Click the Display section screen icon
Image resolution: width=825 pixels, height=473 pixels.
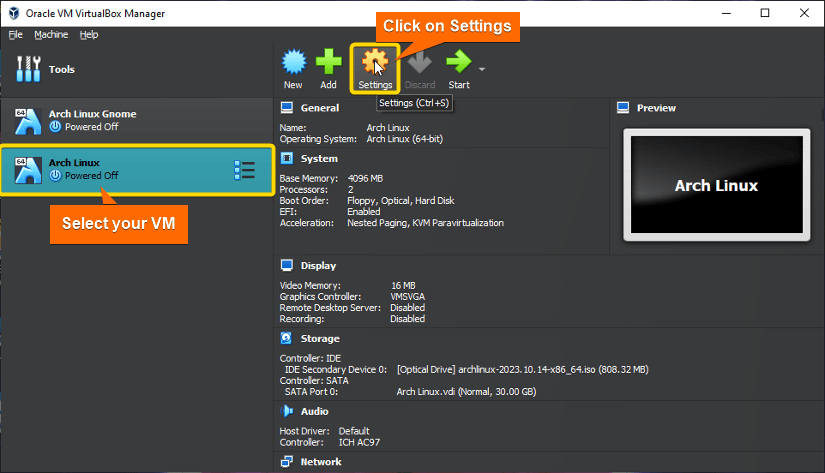[x=287, y=265]
